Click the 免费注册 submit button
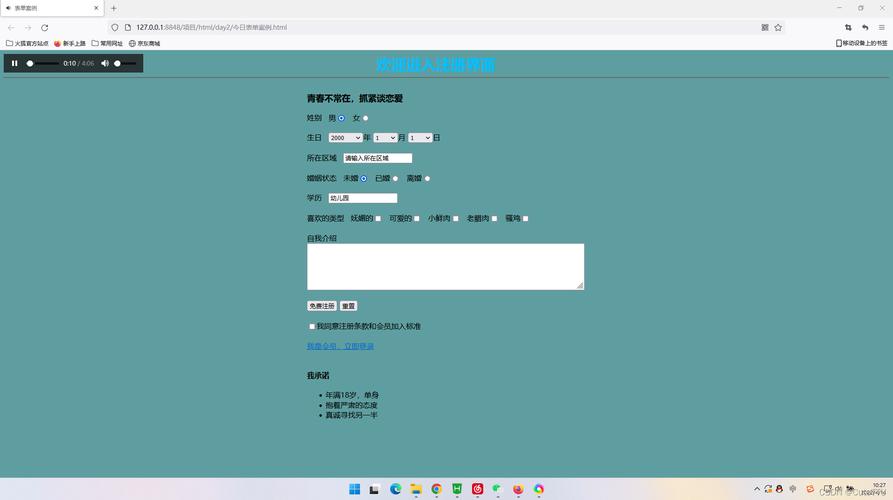 [322, 306]
